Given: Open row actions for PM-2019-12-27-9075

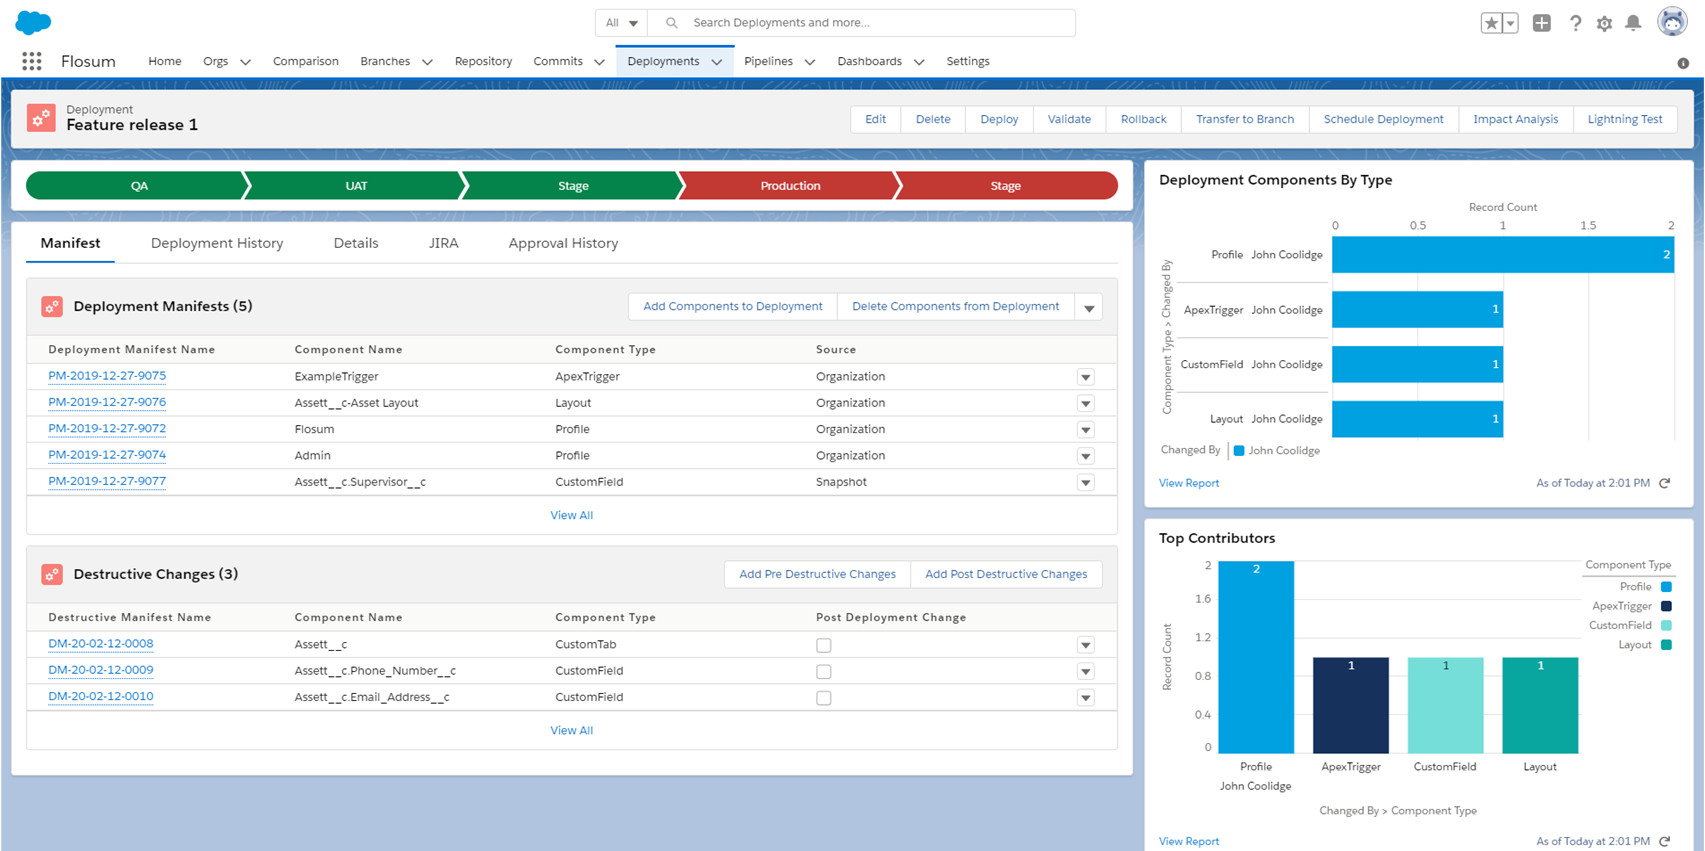Looking at the screenshot, I should [x=1085, y=377].
